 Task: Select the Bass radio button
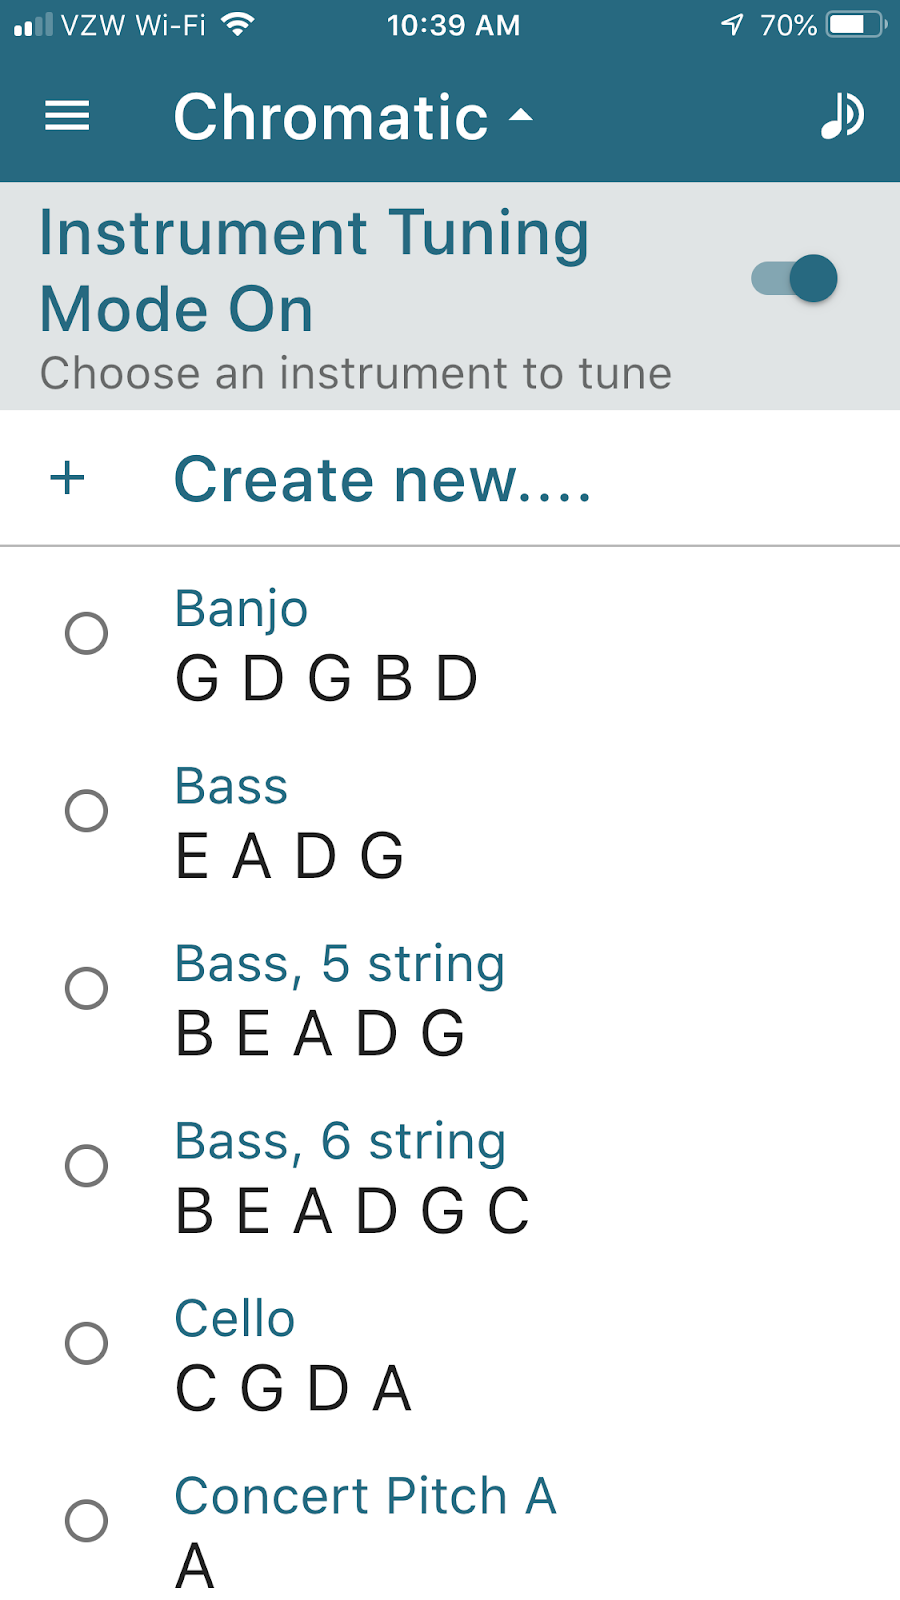[86, 811]
